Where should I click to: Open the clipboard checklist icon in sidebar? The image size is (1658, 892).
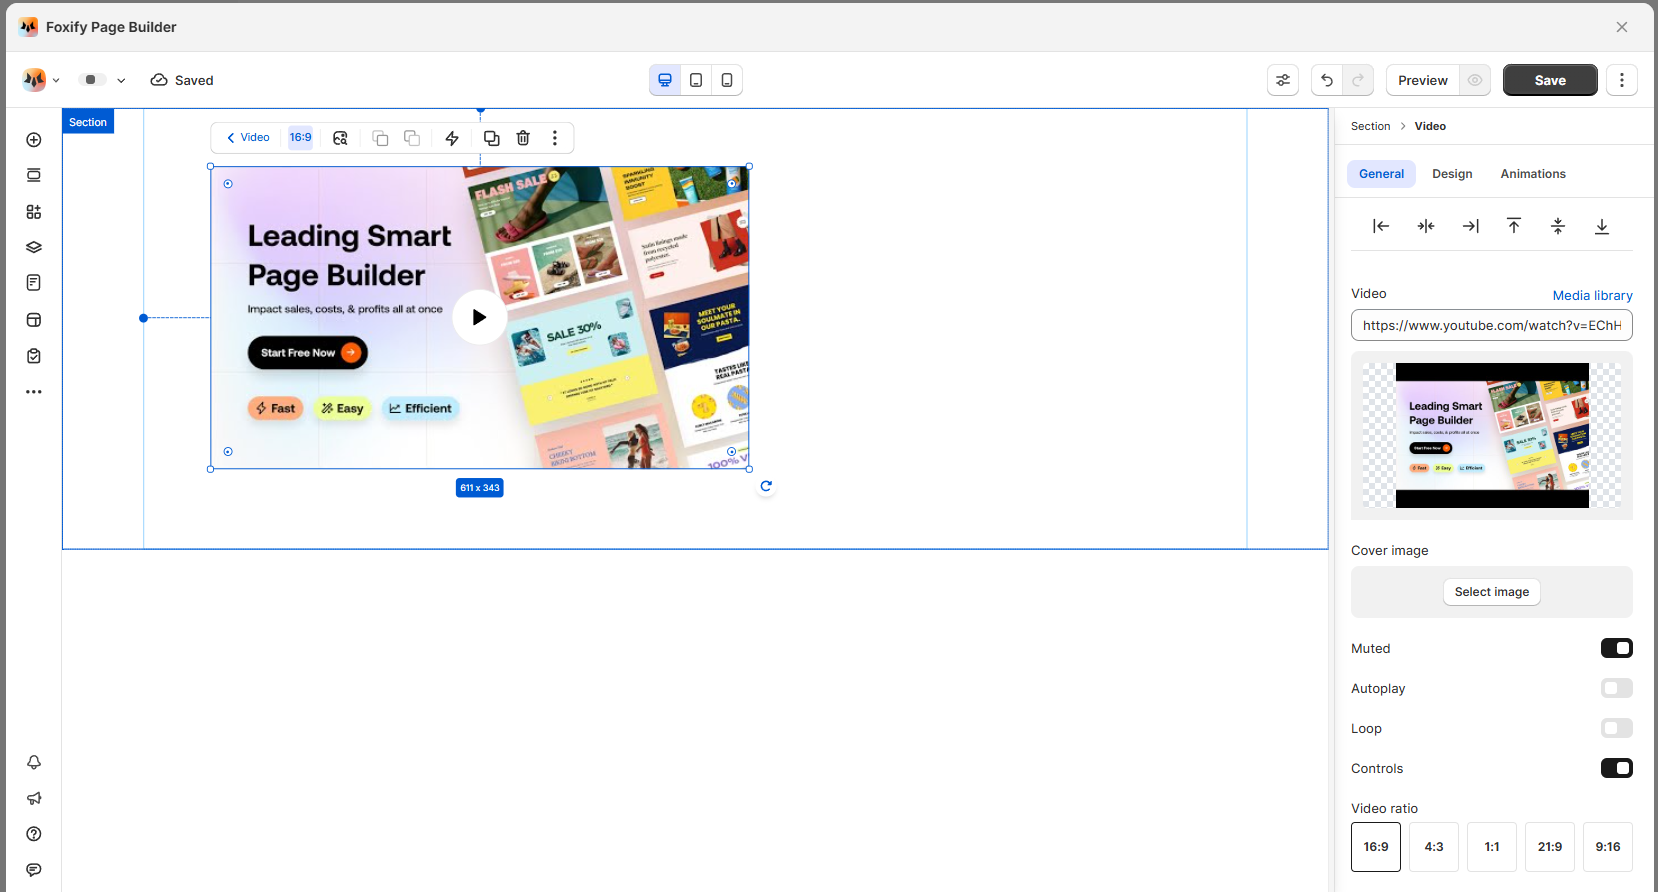point(34,356)
